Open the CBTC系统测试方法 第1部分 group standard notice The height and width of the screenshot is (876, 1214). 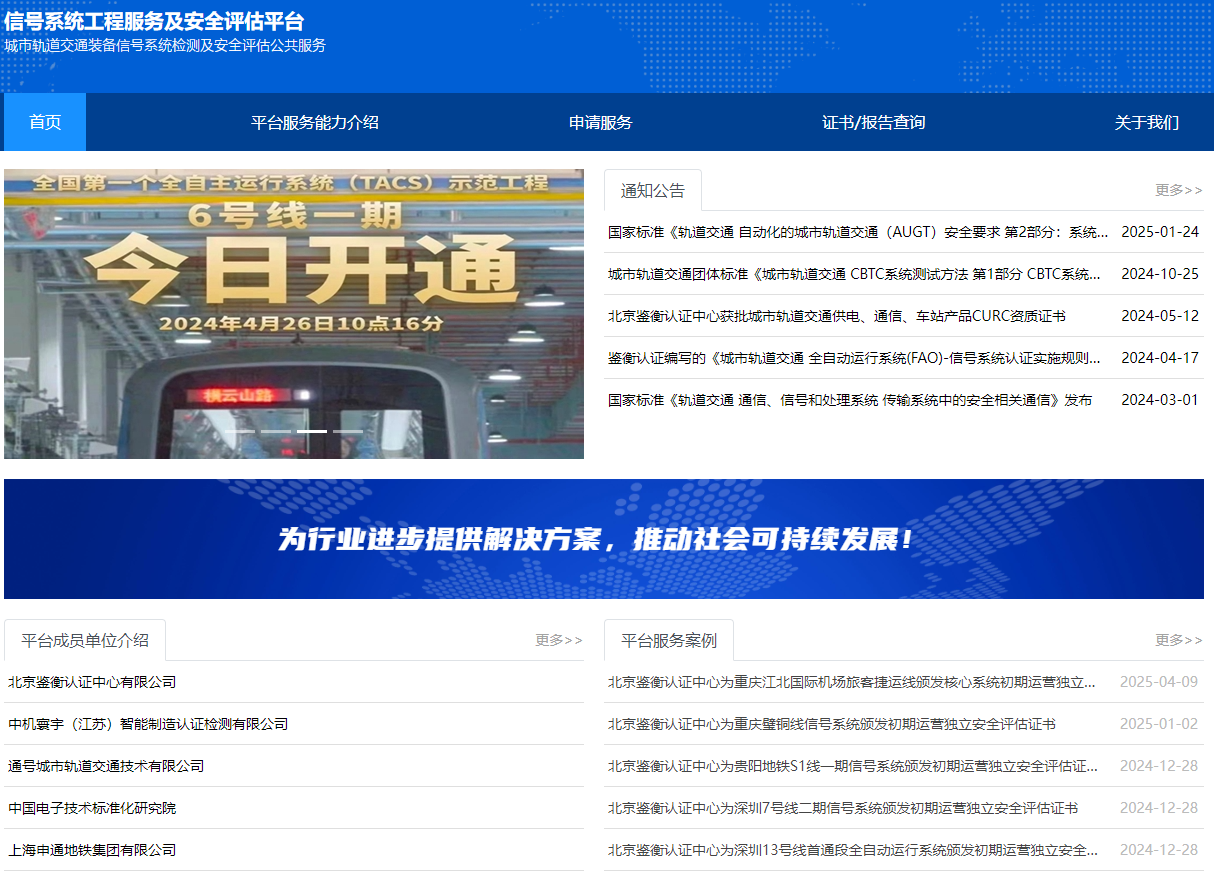854,274
